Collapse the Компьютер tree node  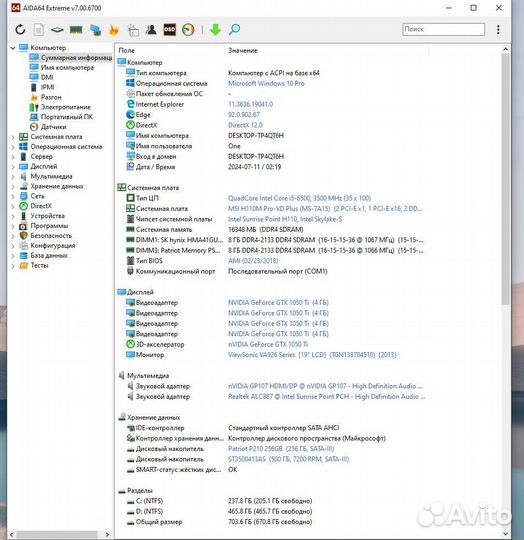(x=13, y=48)
